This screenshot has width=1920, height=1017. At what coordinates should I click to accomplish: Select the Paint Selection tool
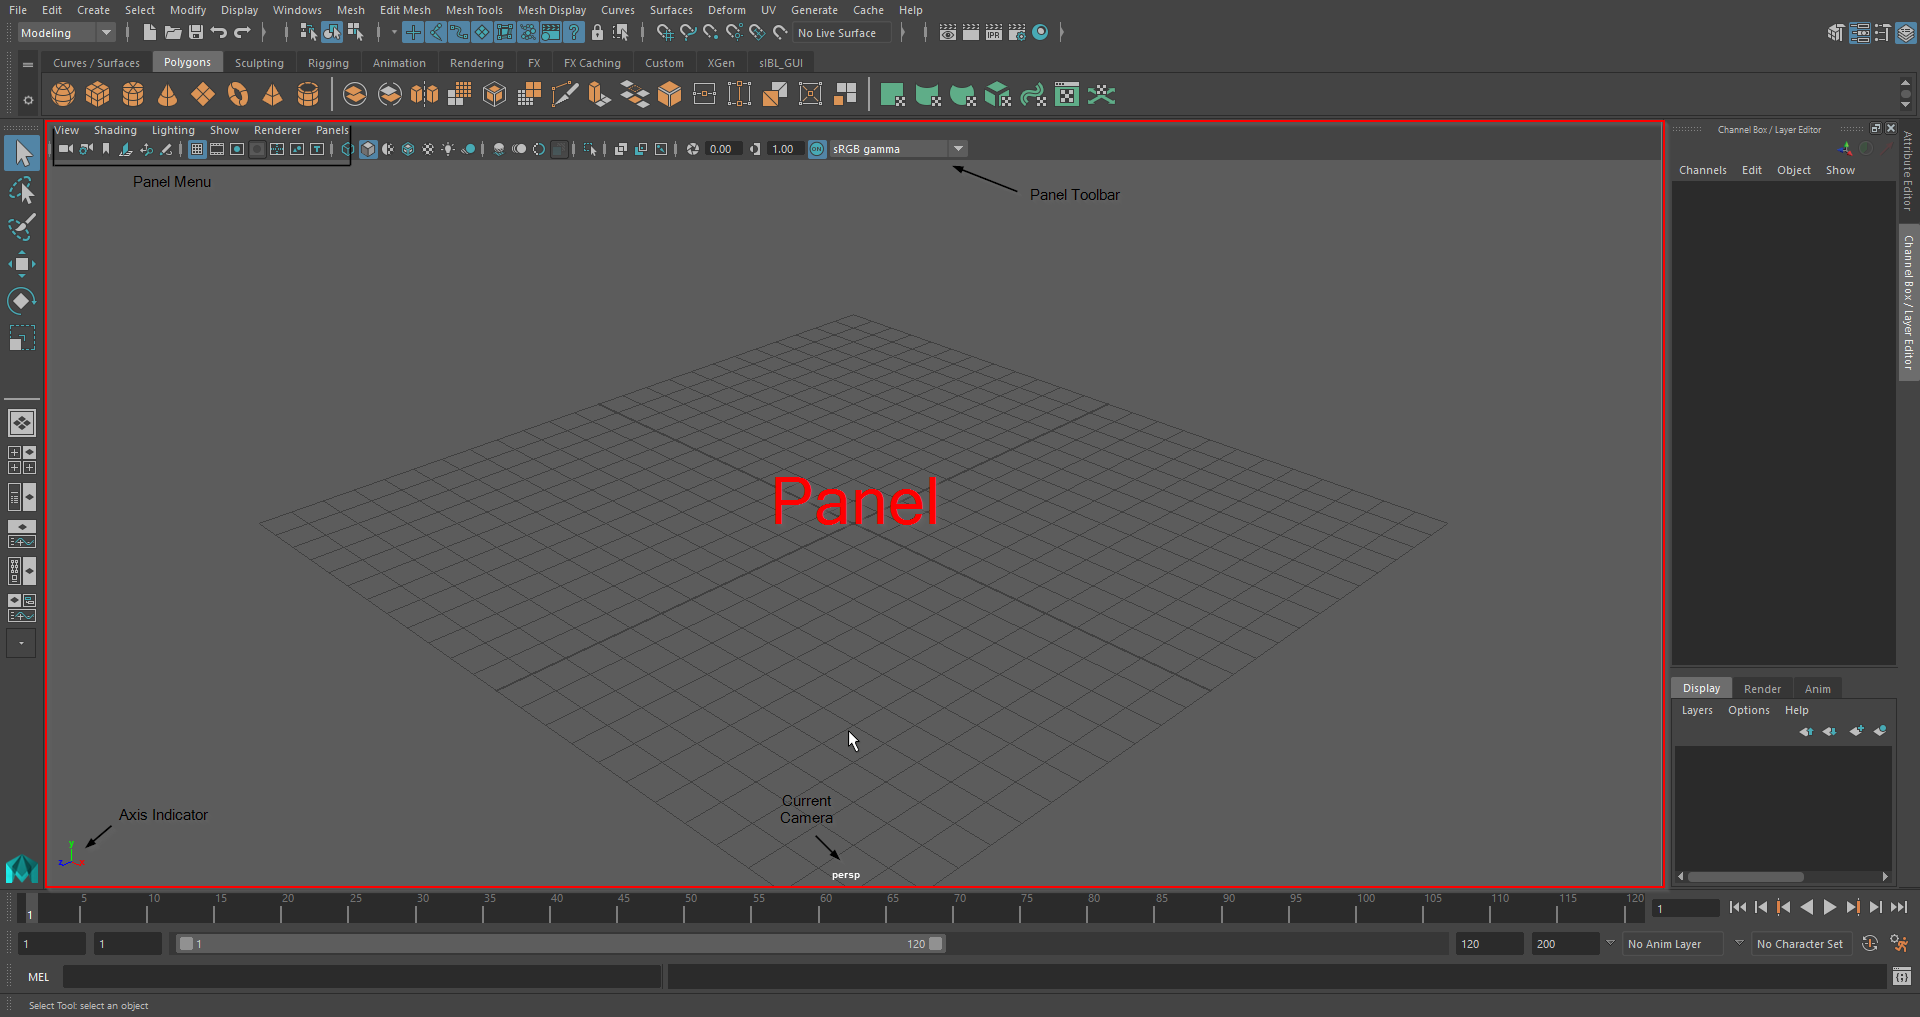pyautogui.click(x=21, y=228)
